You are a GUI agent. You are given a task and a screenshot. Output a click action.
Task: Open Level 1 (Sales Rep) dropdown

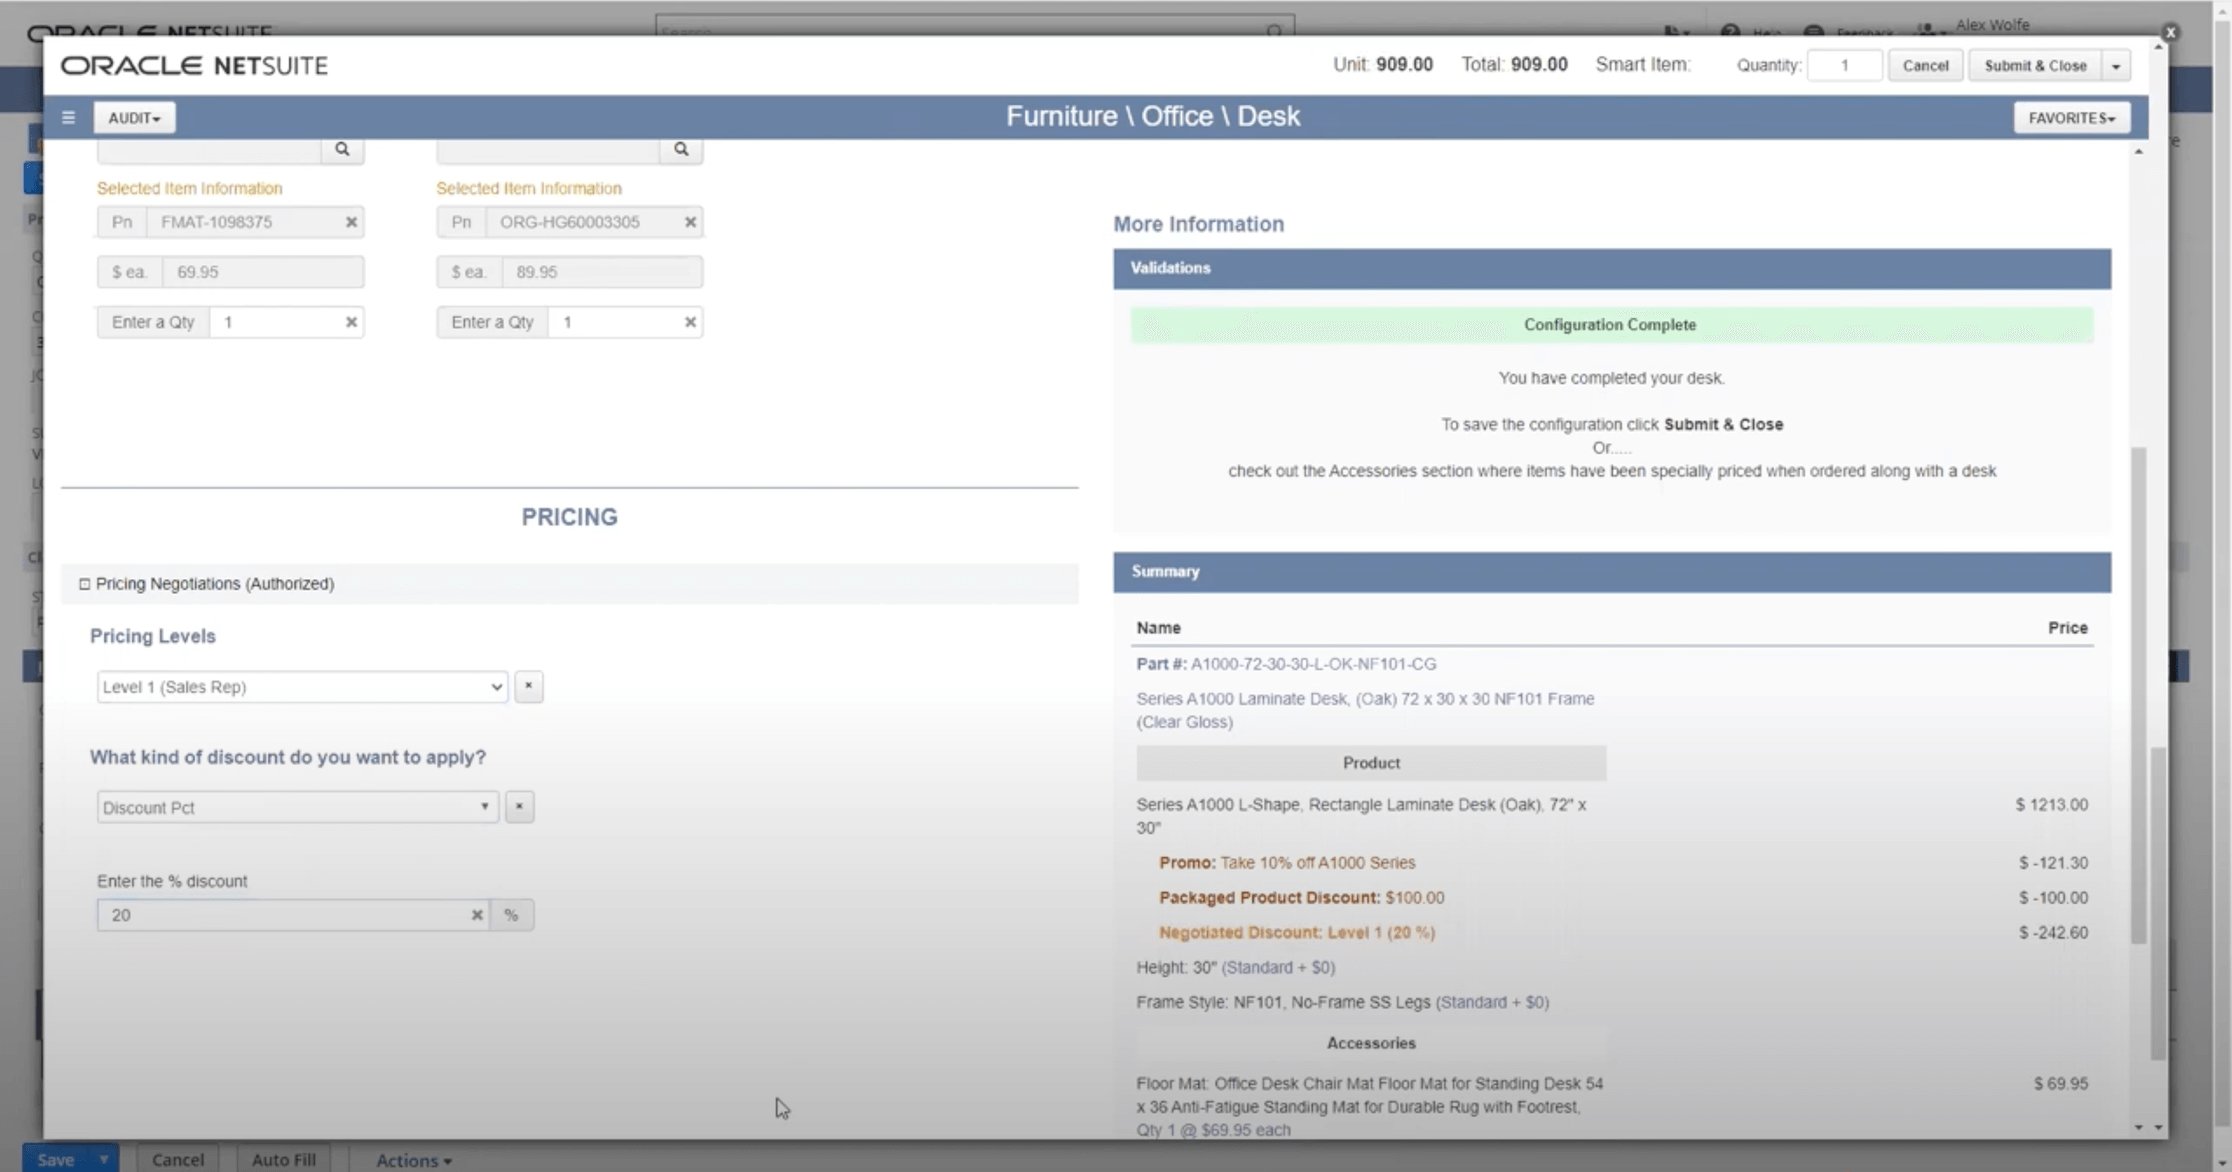click(x=301, y=687)
